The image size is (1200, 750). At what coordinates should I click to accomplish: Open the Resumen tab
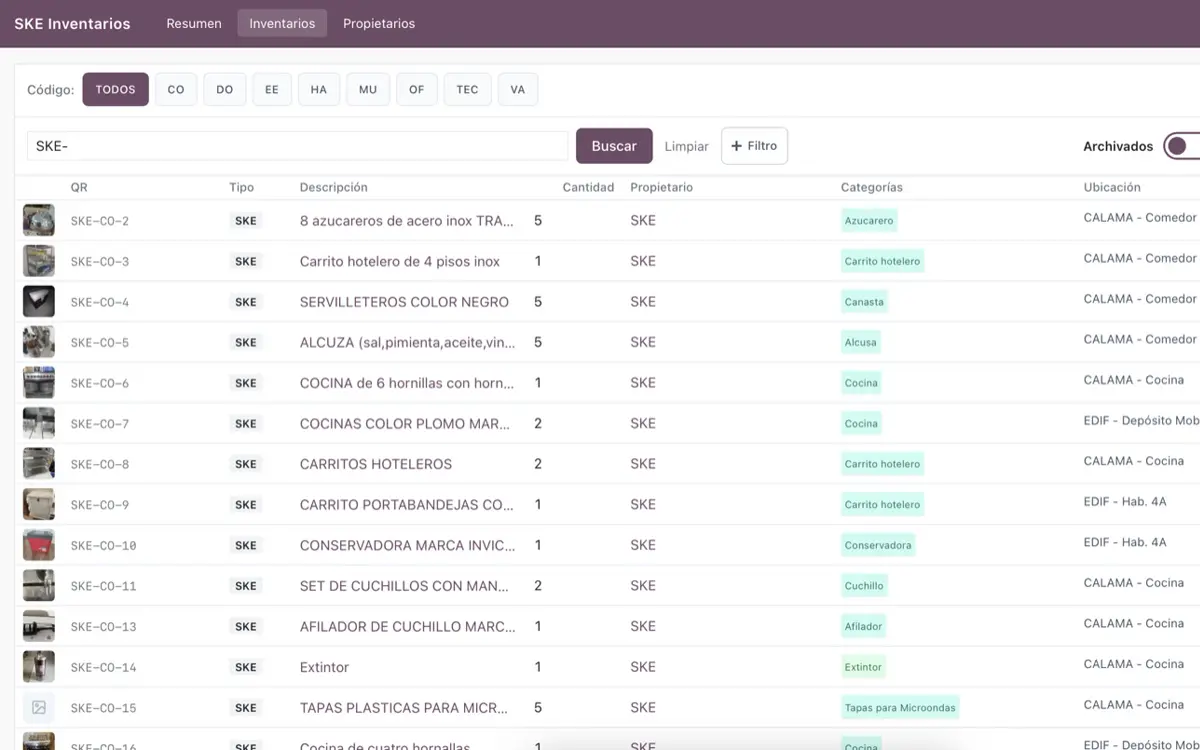[194, 23]
